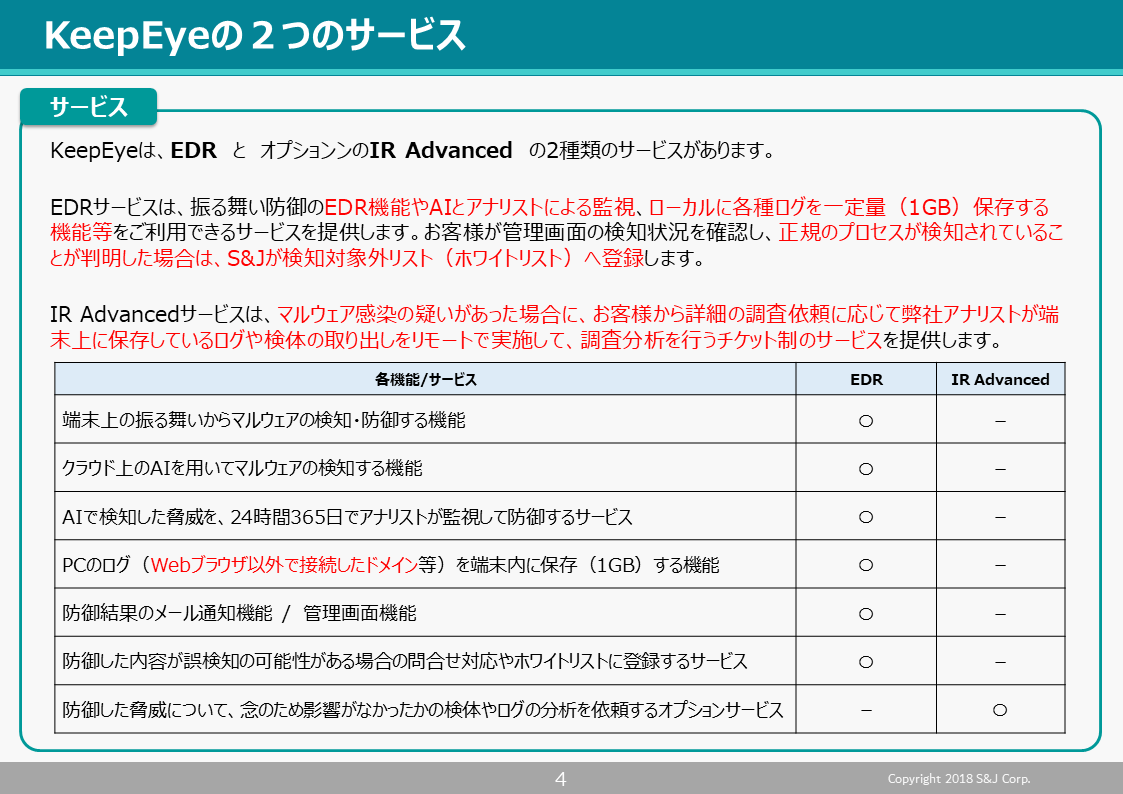Screen dimensions: 1123x794
Task: Click bold "EDR" in the intro sentence
Action: [193, 150]
